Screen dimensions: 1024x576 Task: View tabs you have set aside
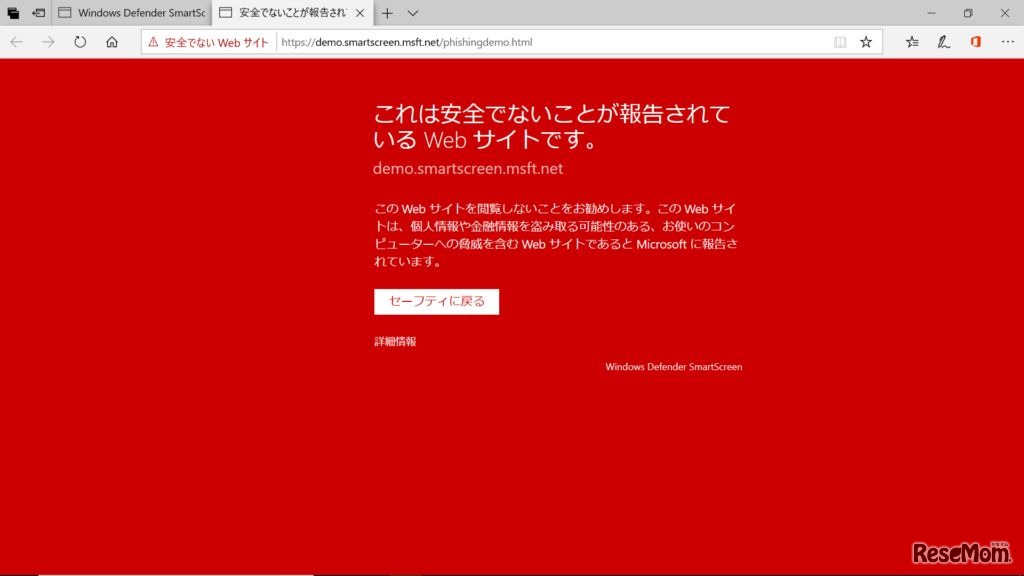[x=38, y=13]
